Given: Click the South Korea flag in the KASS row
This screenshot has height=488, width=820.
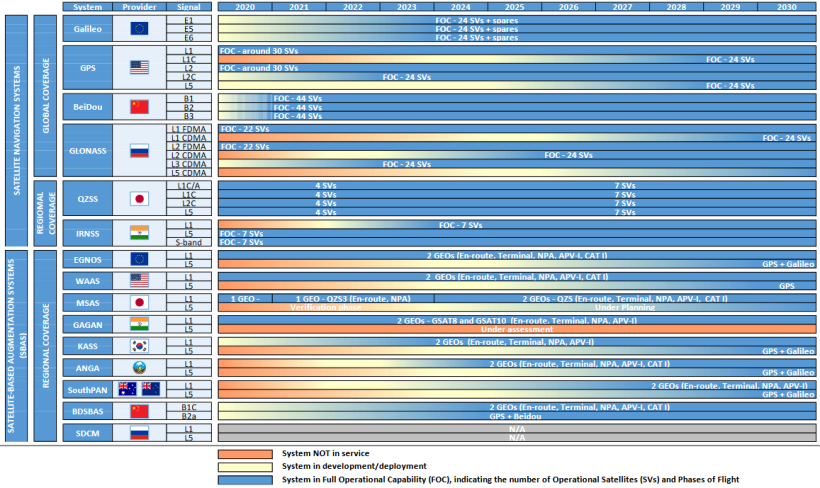Looking at the screenshot, I should pyautogui.click(x=139, y=346).
